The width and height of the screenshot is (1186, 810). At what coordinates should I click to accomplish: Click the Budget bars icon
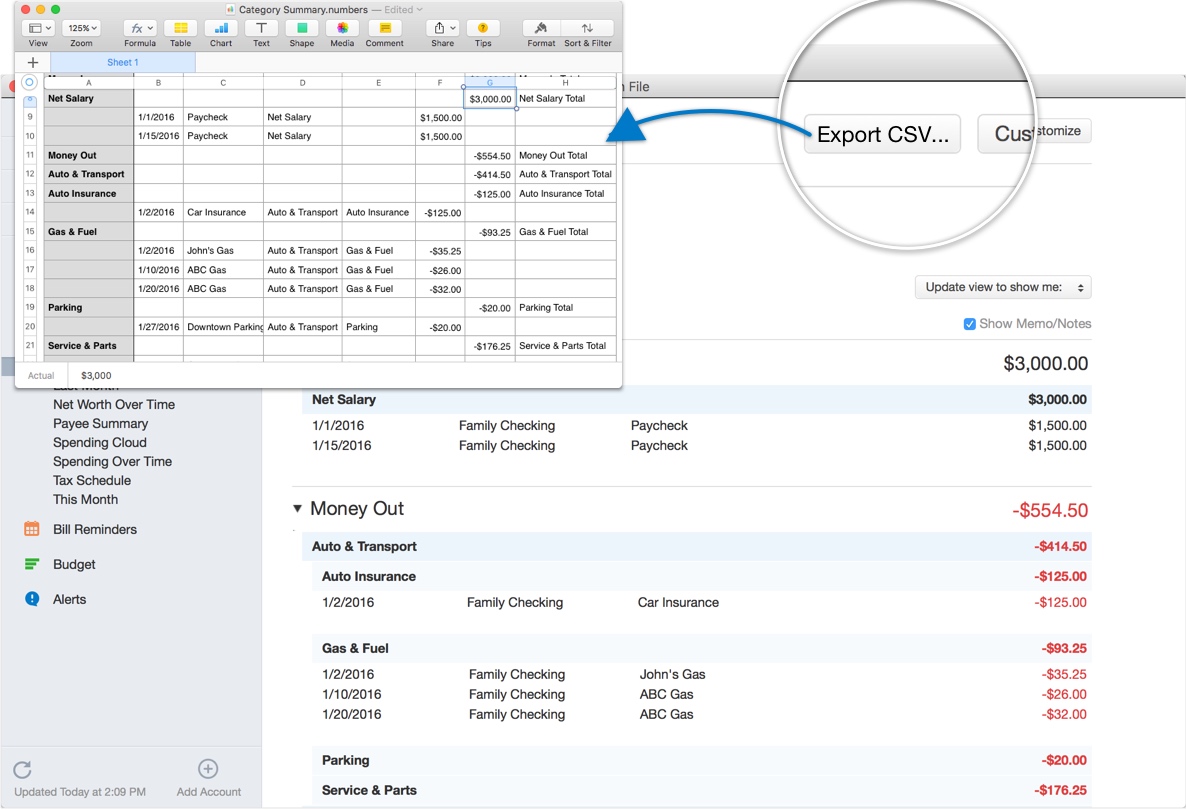32,563
